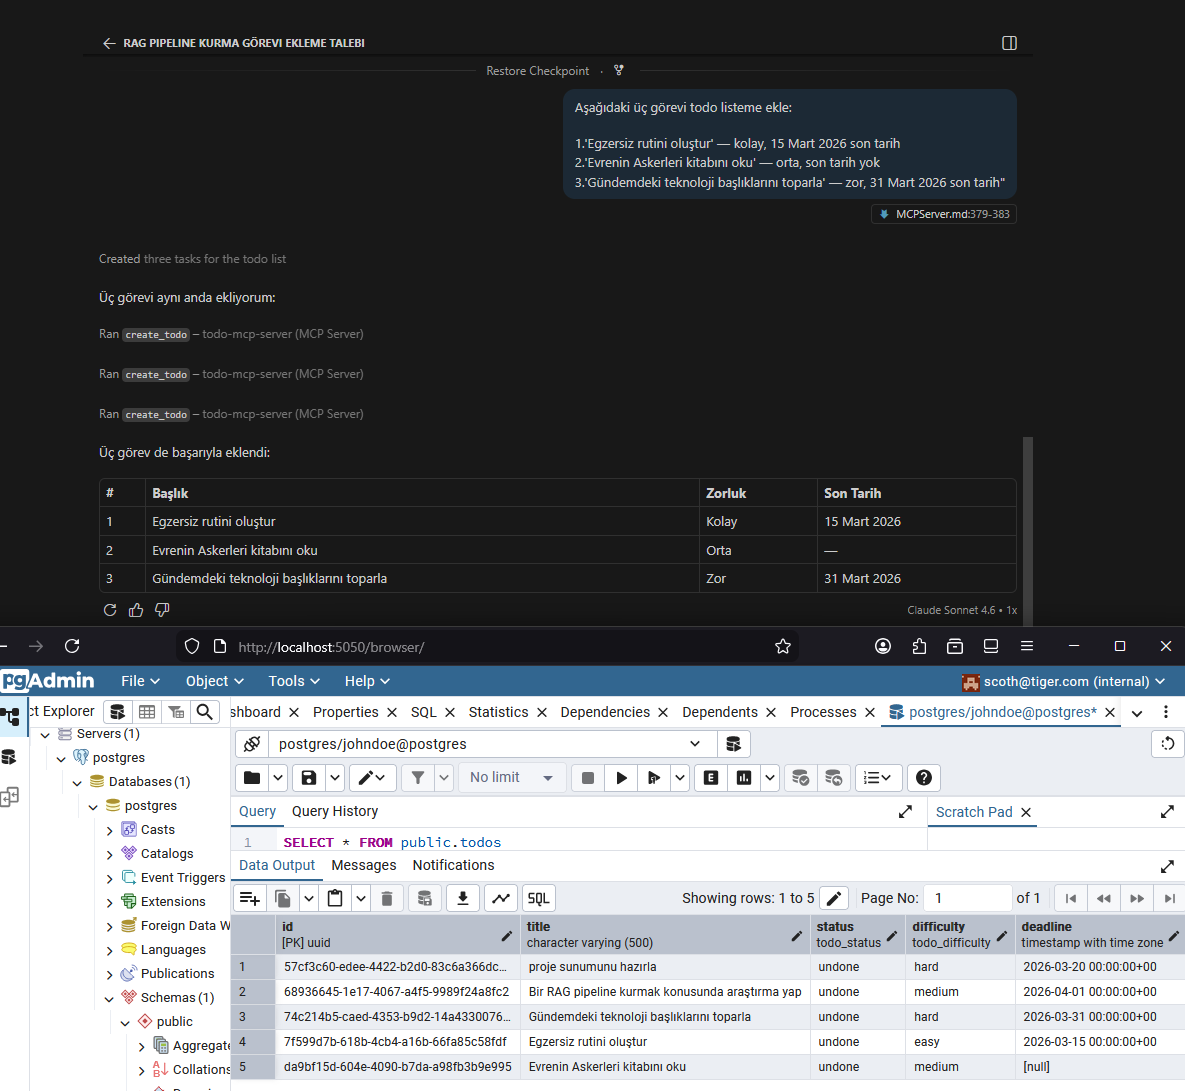Add a new row to data output
The height and width of the screenshot is (1091, 1185).
250,898
